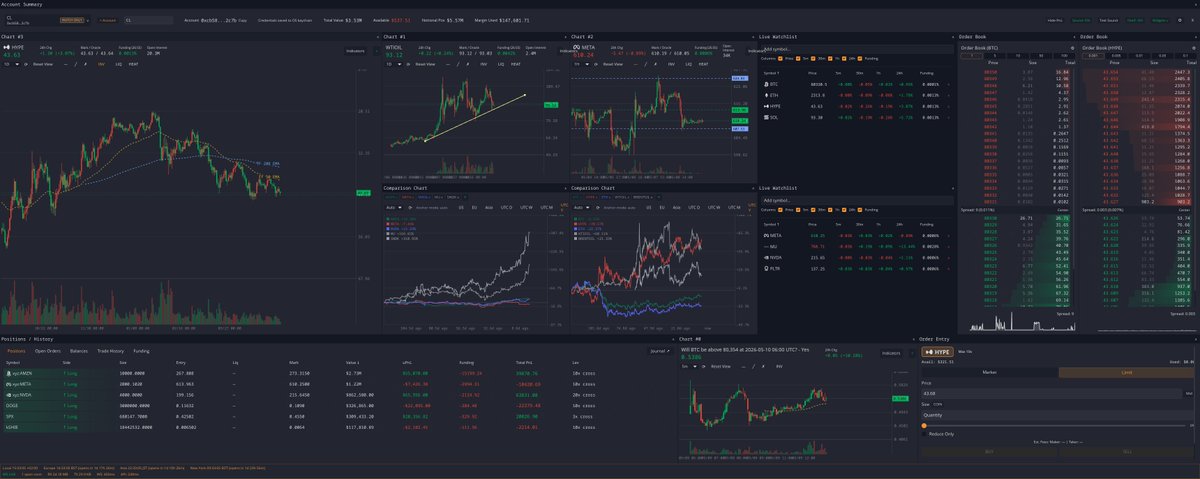Image resolution: width=1200 pixels, height=479 pixels.
Task: Switch to the Funding tab in Positions panel
Action: (142, 351)
